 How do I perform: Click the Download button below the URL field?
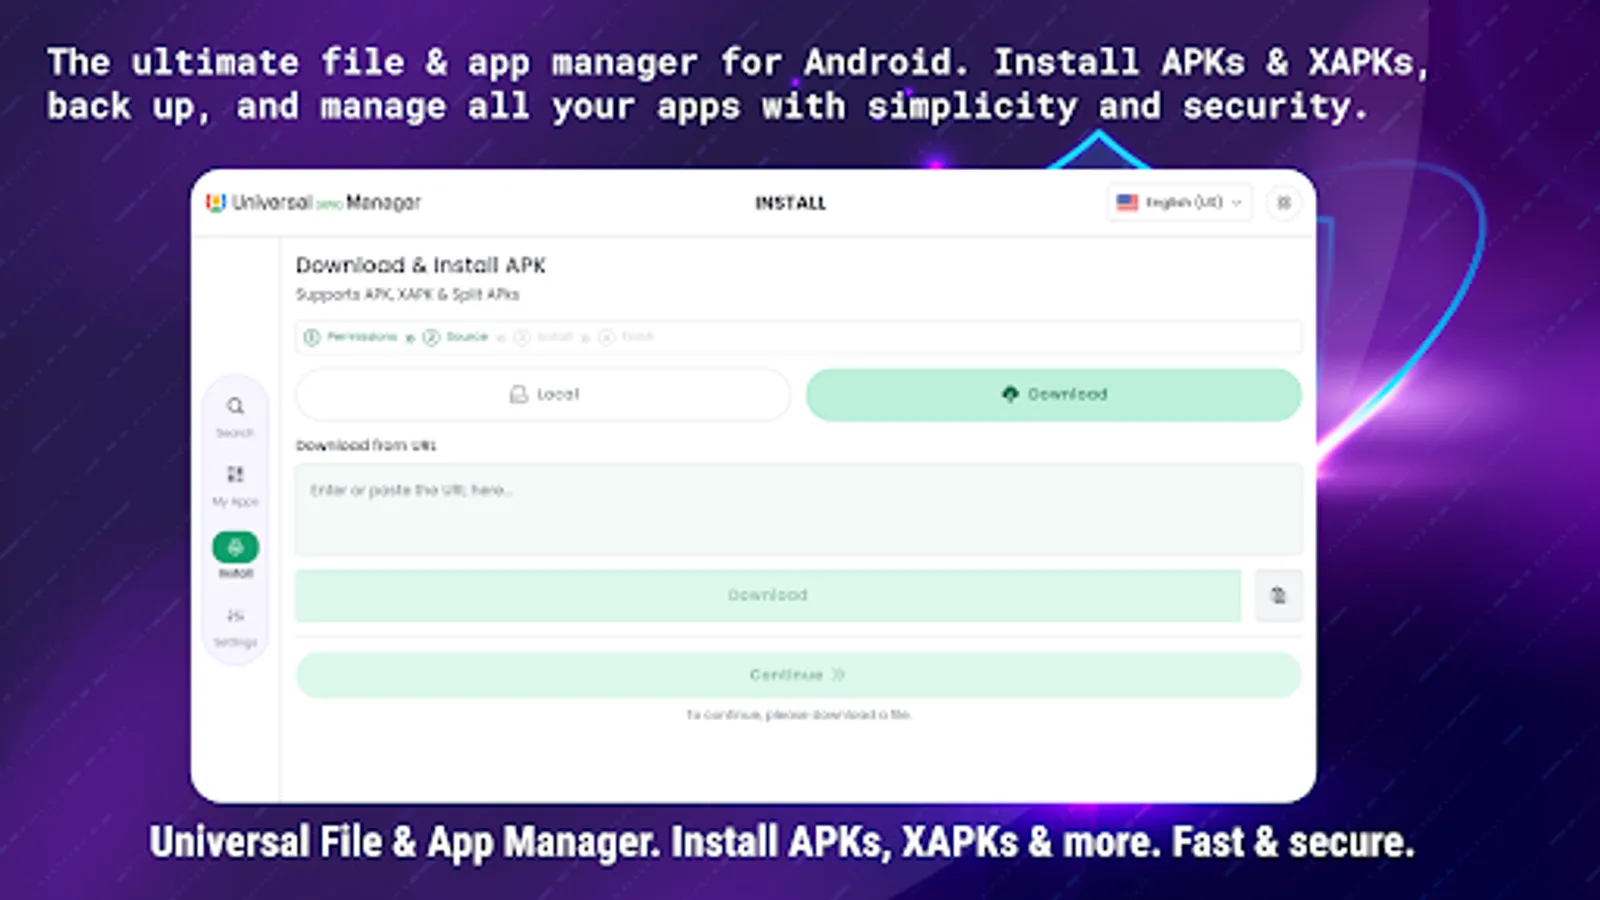(x=767, y=595)
